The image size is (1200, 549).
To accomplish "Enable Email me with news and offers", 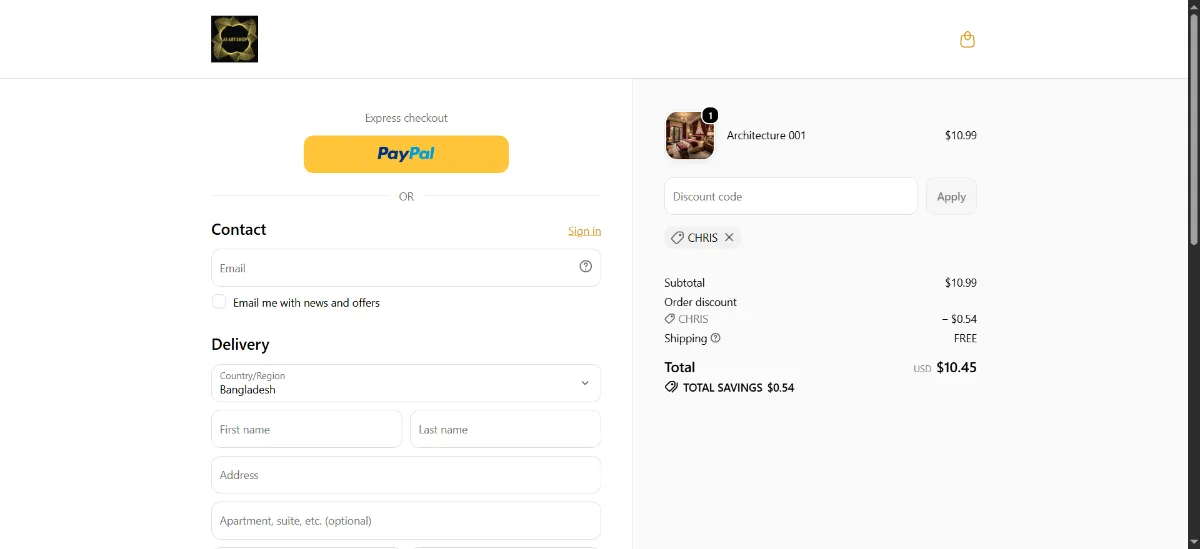I will point(219,302).
